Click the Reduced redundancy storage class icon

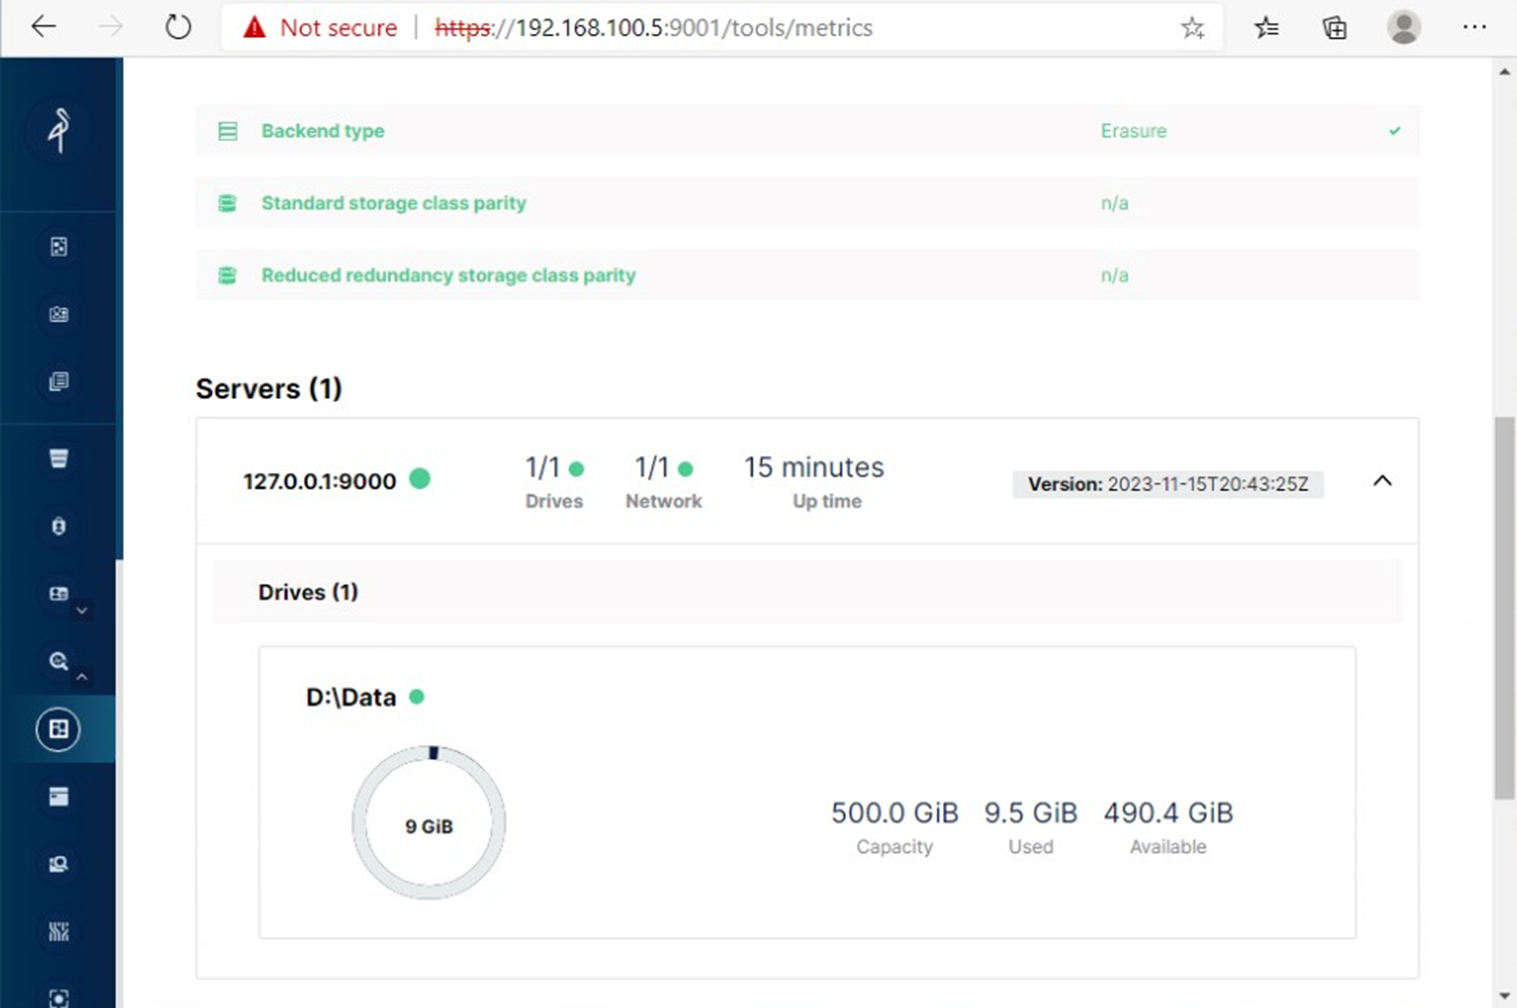pos(228,275)
